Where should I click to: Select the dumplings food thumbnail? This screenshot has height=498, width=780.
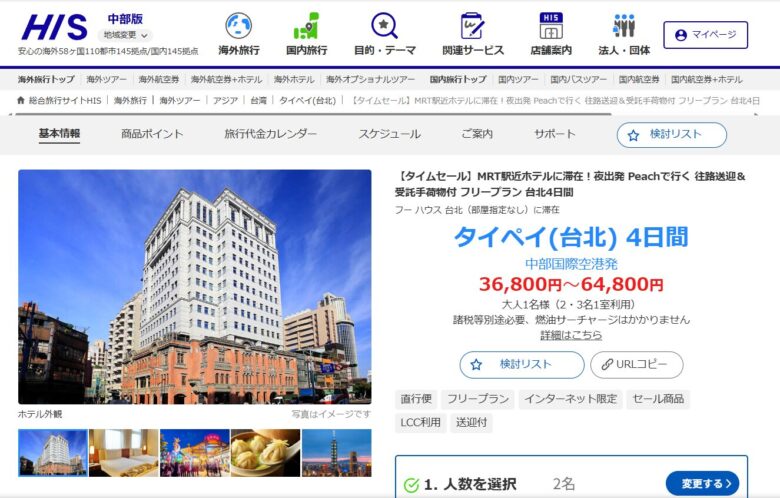[265, 453]
